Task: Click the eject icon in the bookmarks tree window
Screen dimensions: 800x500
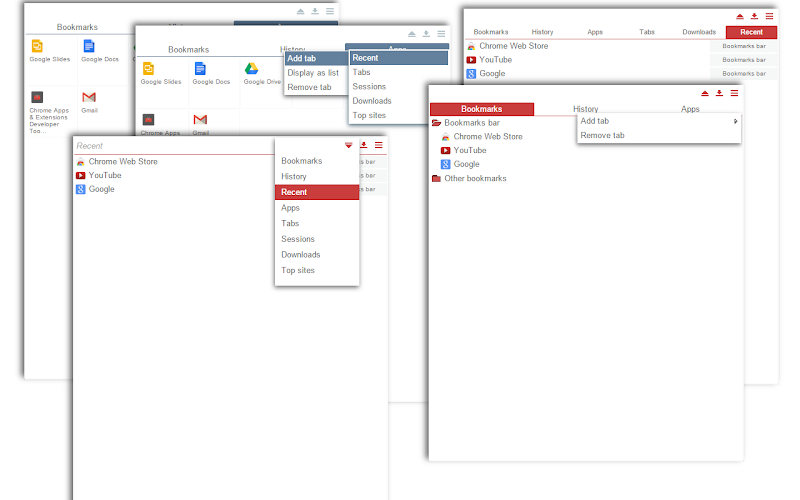Action: (705, 93)
